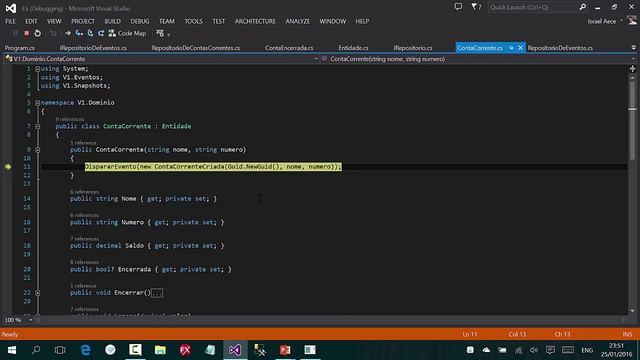Switch to the Program.cs tab
Screen dimensions: 640x360
19,48
